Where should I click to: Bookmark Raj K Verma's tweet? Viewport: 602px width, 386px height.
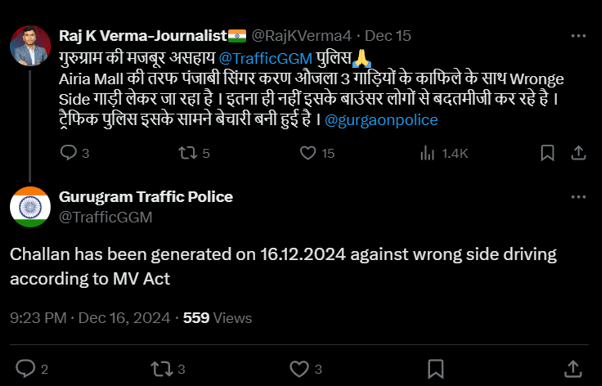pyautogui.click(x=547, y=153)
